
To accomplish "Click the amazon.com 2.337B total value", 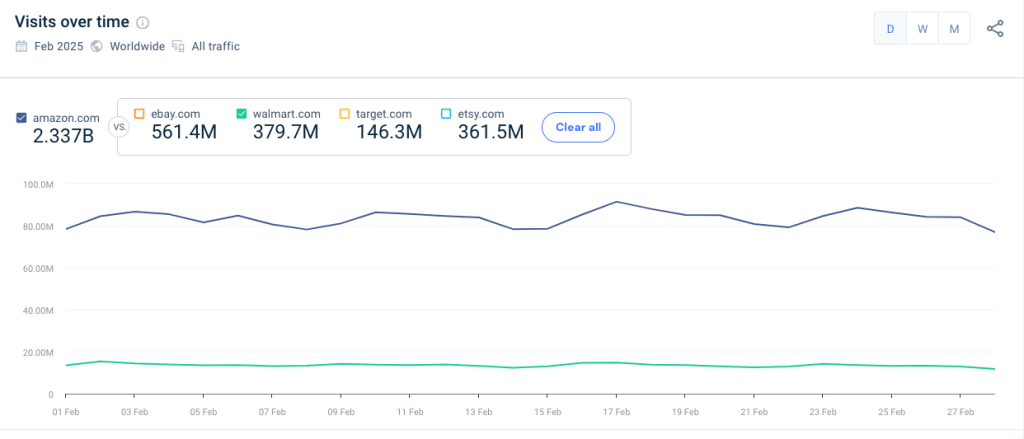I will pyautogui.click(x=63, y=136).
